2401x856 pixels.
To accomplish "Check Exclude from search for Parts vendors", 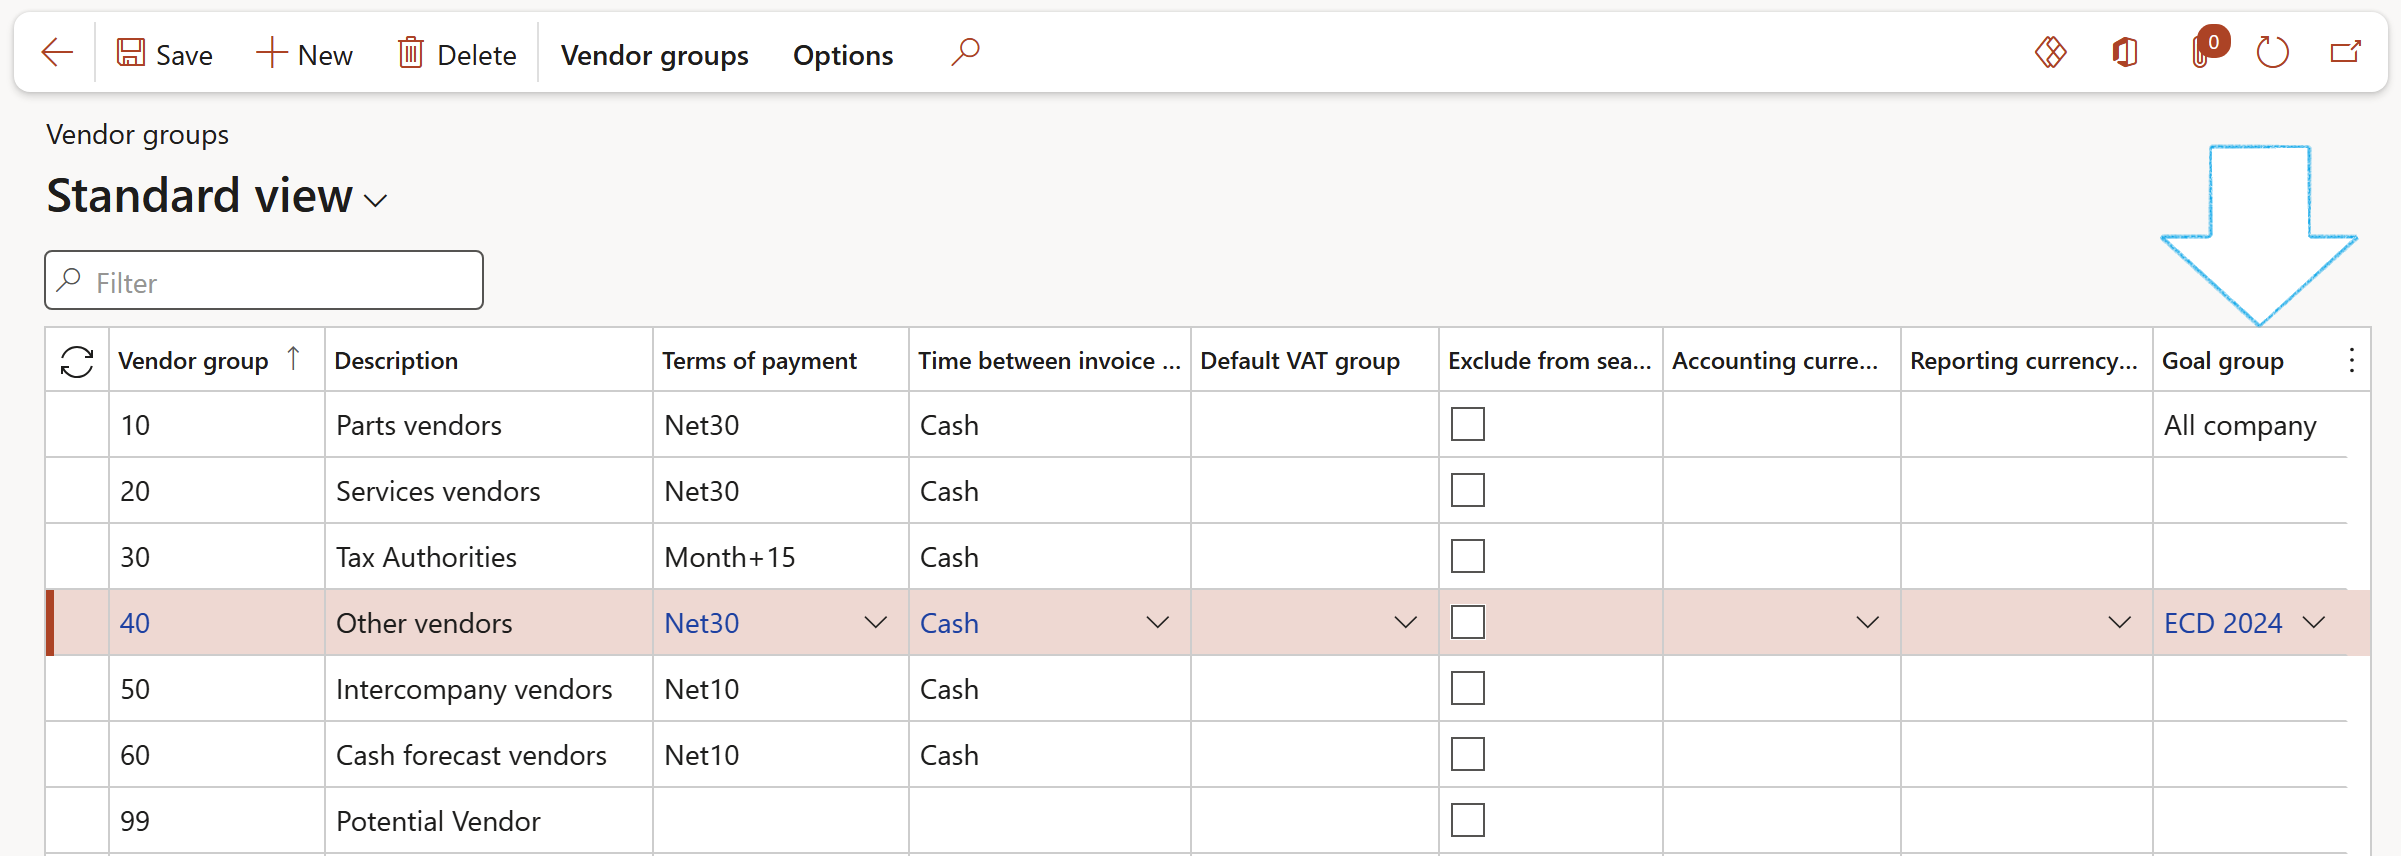I will pyautogui.click(x=1467, y=425).
